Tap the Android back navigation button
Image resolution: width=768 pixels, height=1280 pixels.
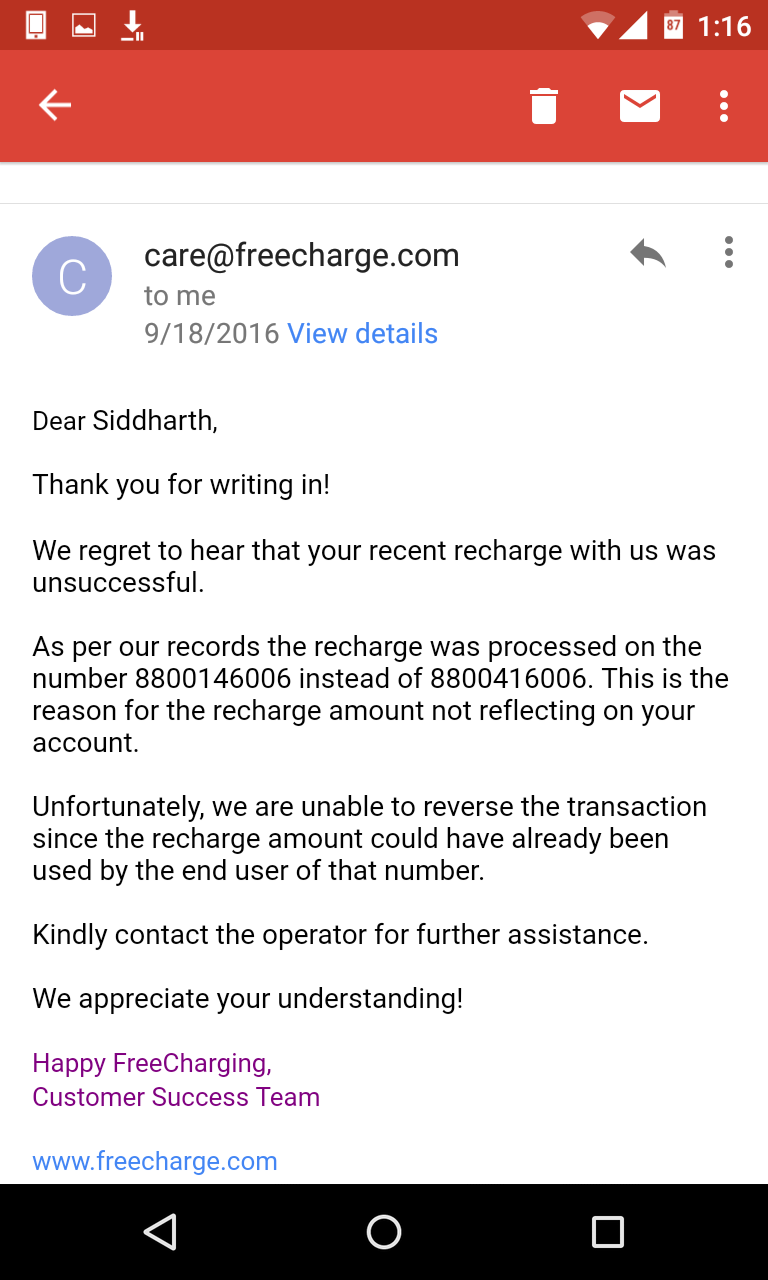160,1232
